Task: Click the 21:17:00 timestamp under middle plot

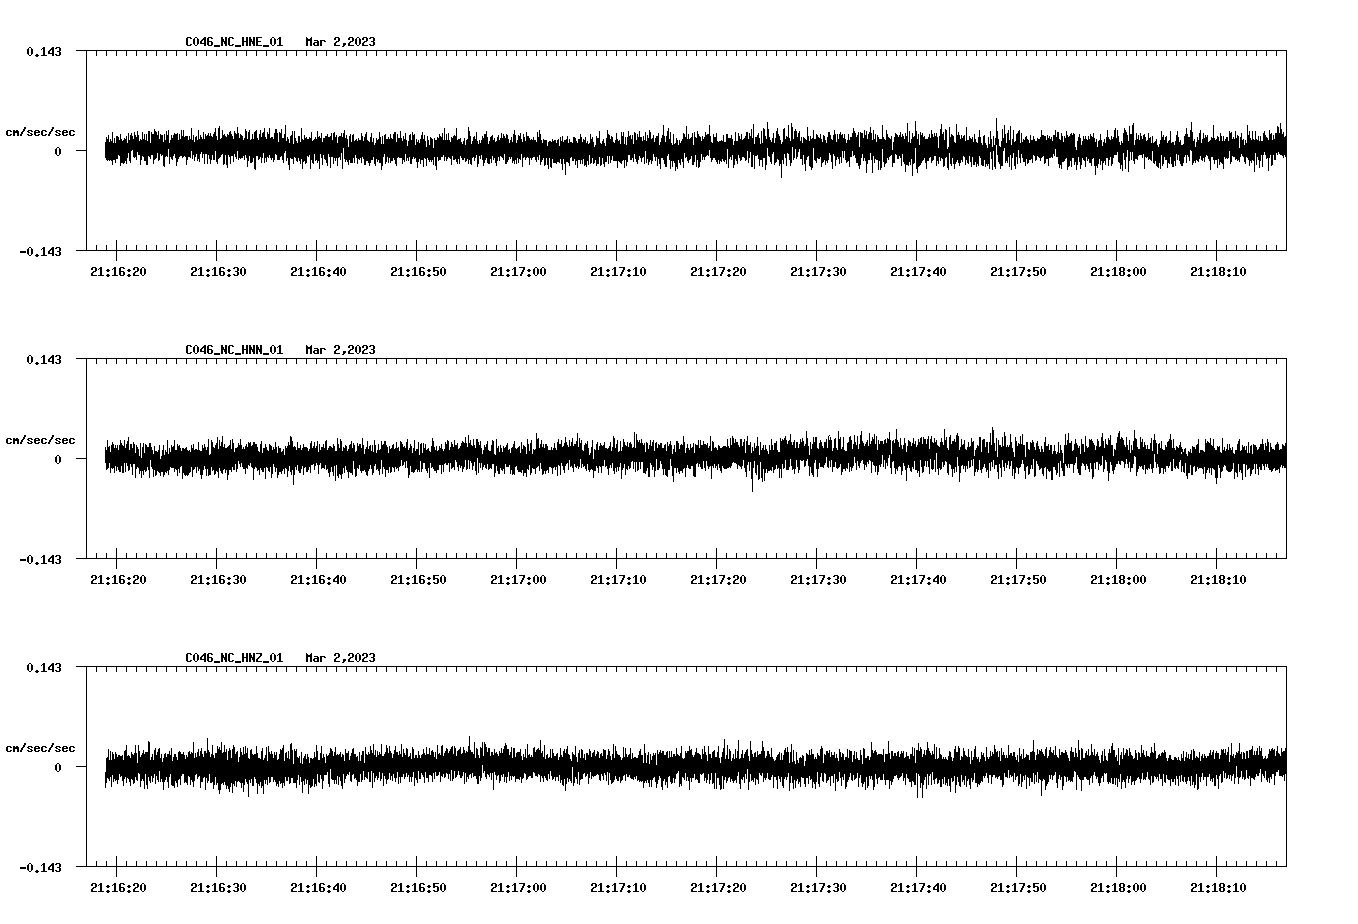Action: [x=519, y=578]
